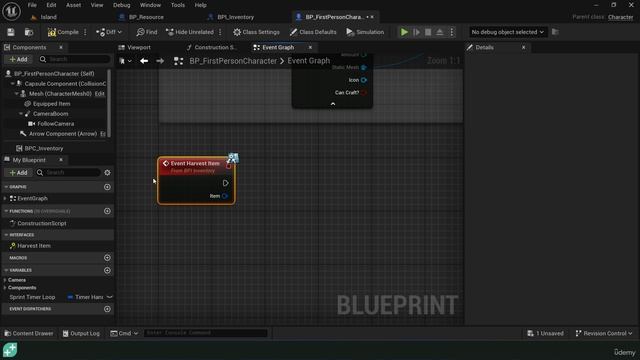Open My Blueprint settings gear
Image resolution: width=640 pixels, height=360 pixels.
coord(107,173)
